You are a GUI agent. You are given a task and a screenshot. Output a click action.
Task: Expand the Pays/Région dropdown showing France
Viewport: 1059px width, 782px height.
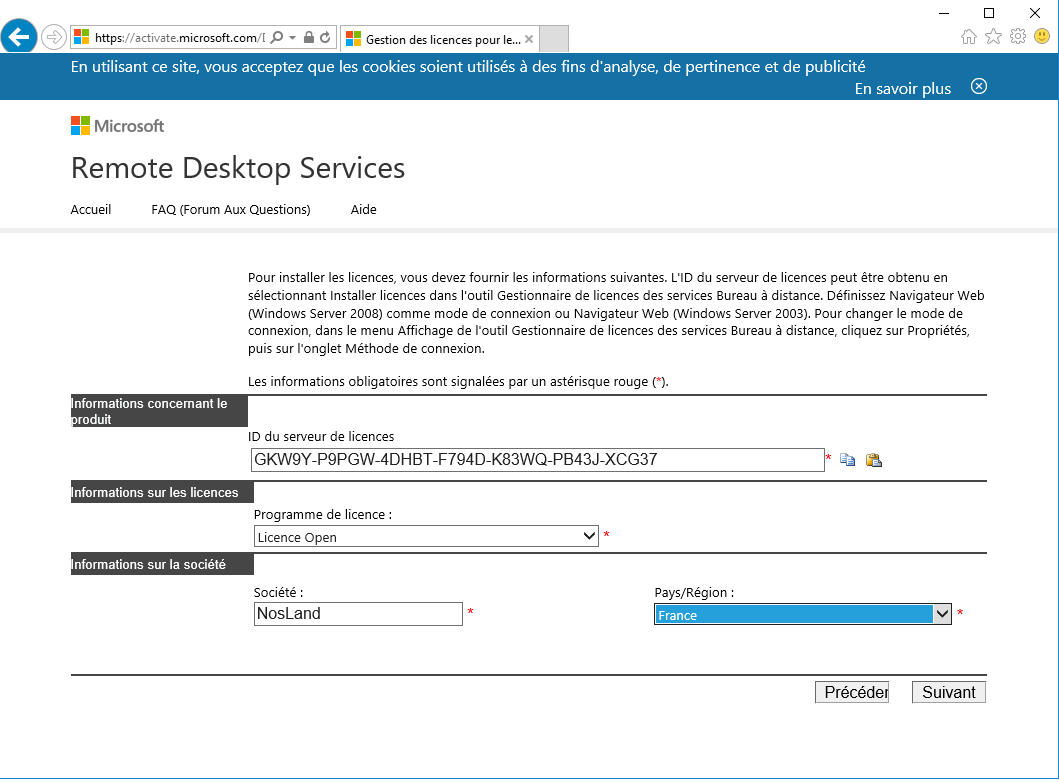click(802, 615)
